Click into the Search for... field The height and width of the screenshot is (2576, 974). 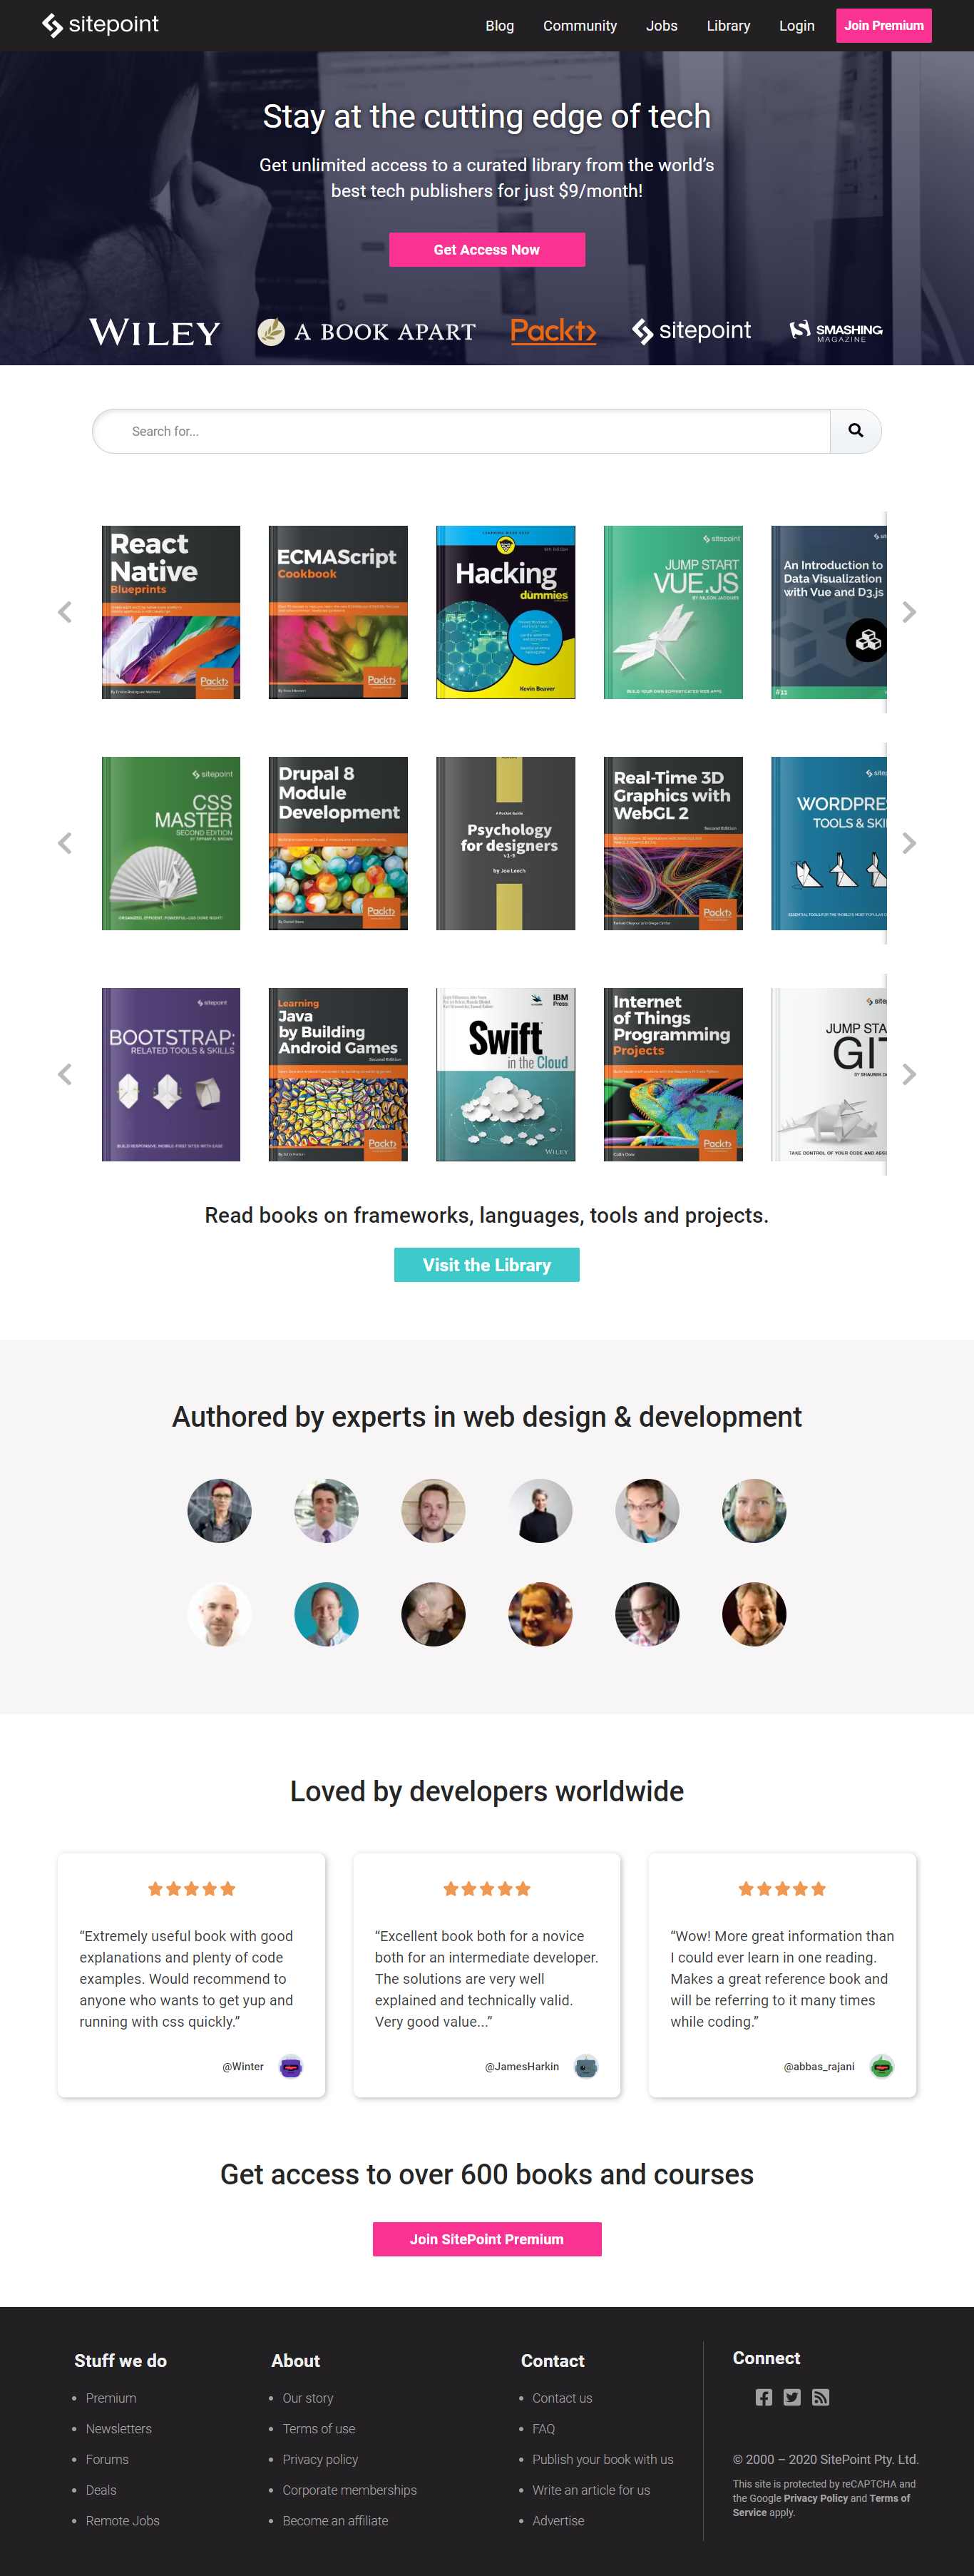[x=461, y=431]
